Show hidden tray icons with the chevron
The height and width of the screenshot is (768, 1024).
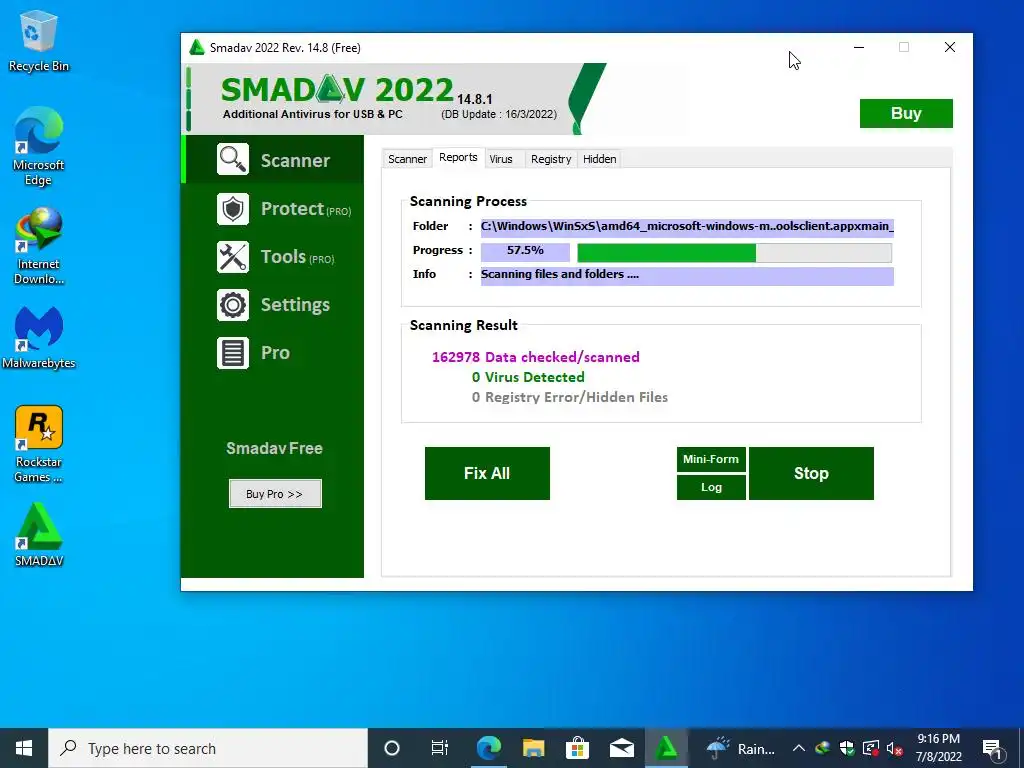pos(799,748)
